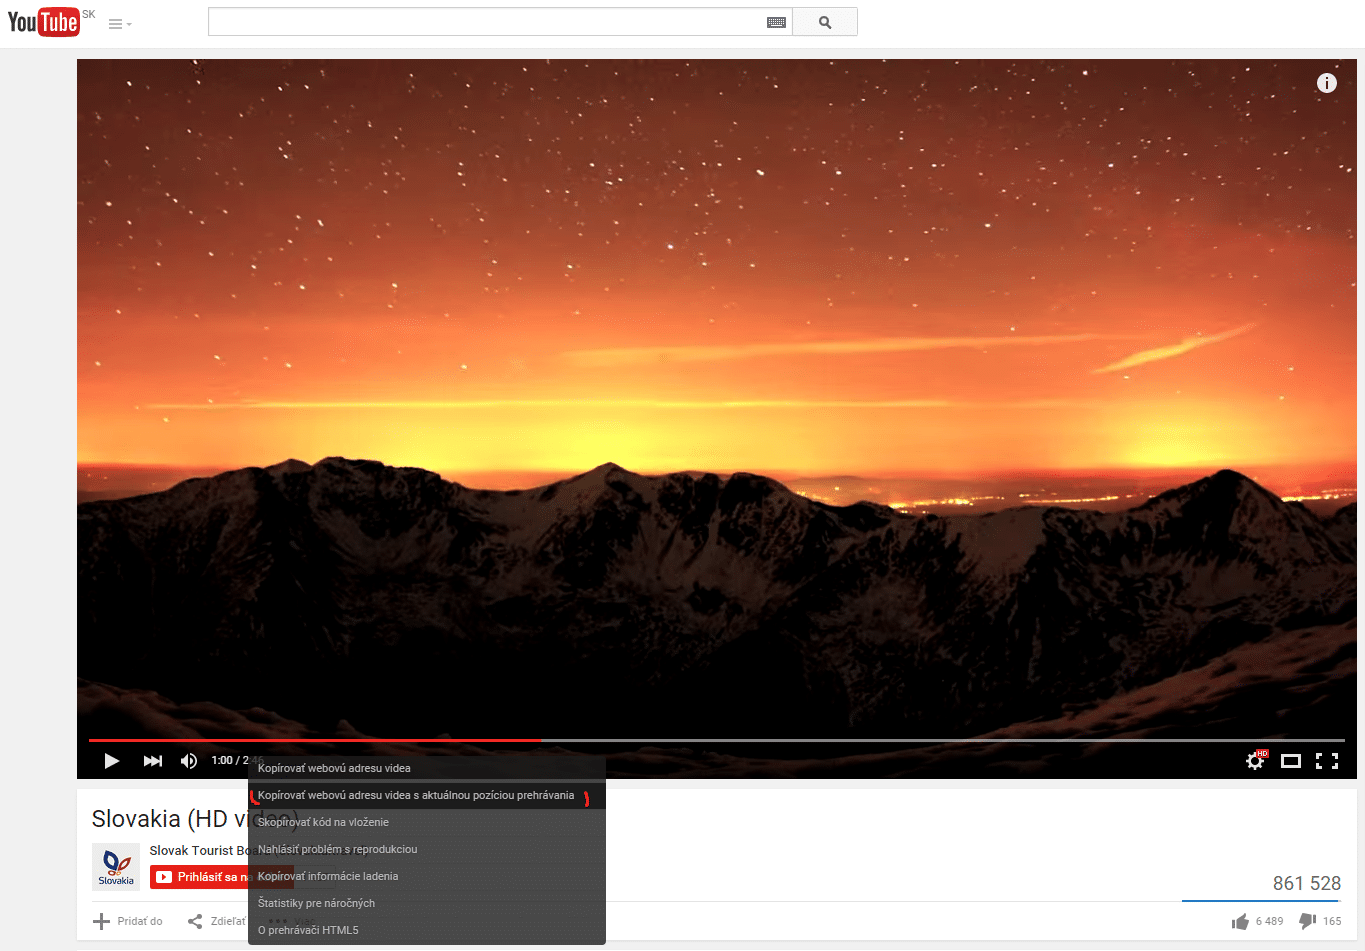
Task: Open the on-screen keyboard icon
Action: coord(776,22)
